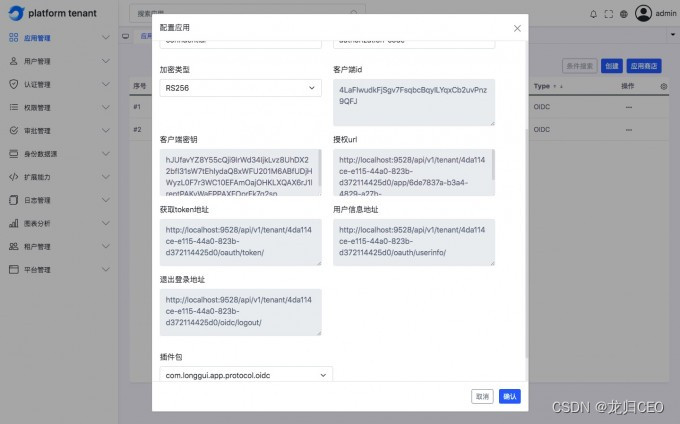Expand the 权限管理 menu chevron
The height and width of the screenshot is (424, 680).
click(x=105, y=107)
